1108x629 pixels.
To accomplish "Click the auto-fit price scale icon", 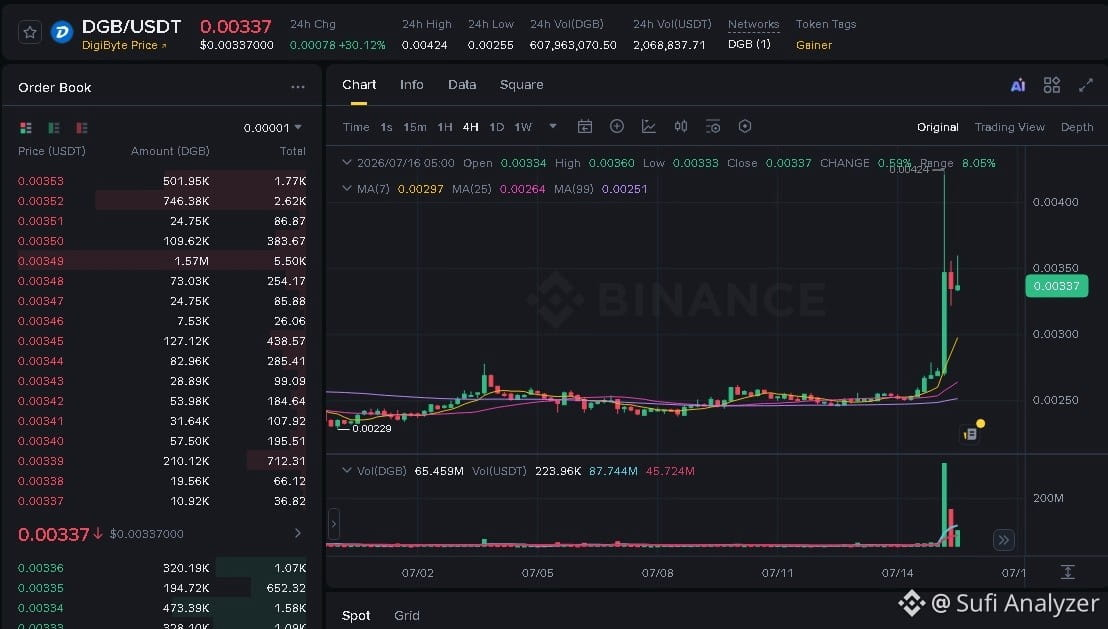I will tap(1067, 572).
